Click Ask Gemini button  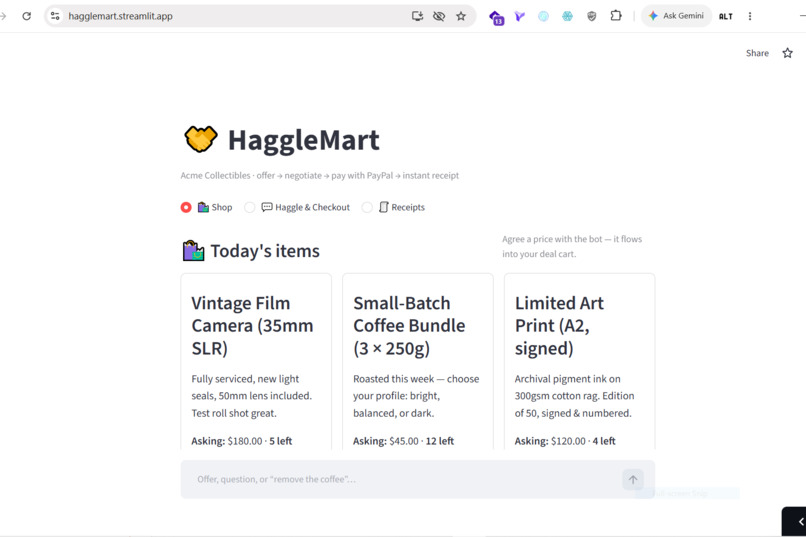(x=676, y=16)
